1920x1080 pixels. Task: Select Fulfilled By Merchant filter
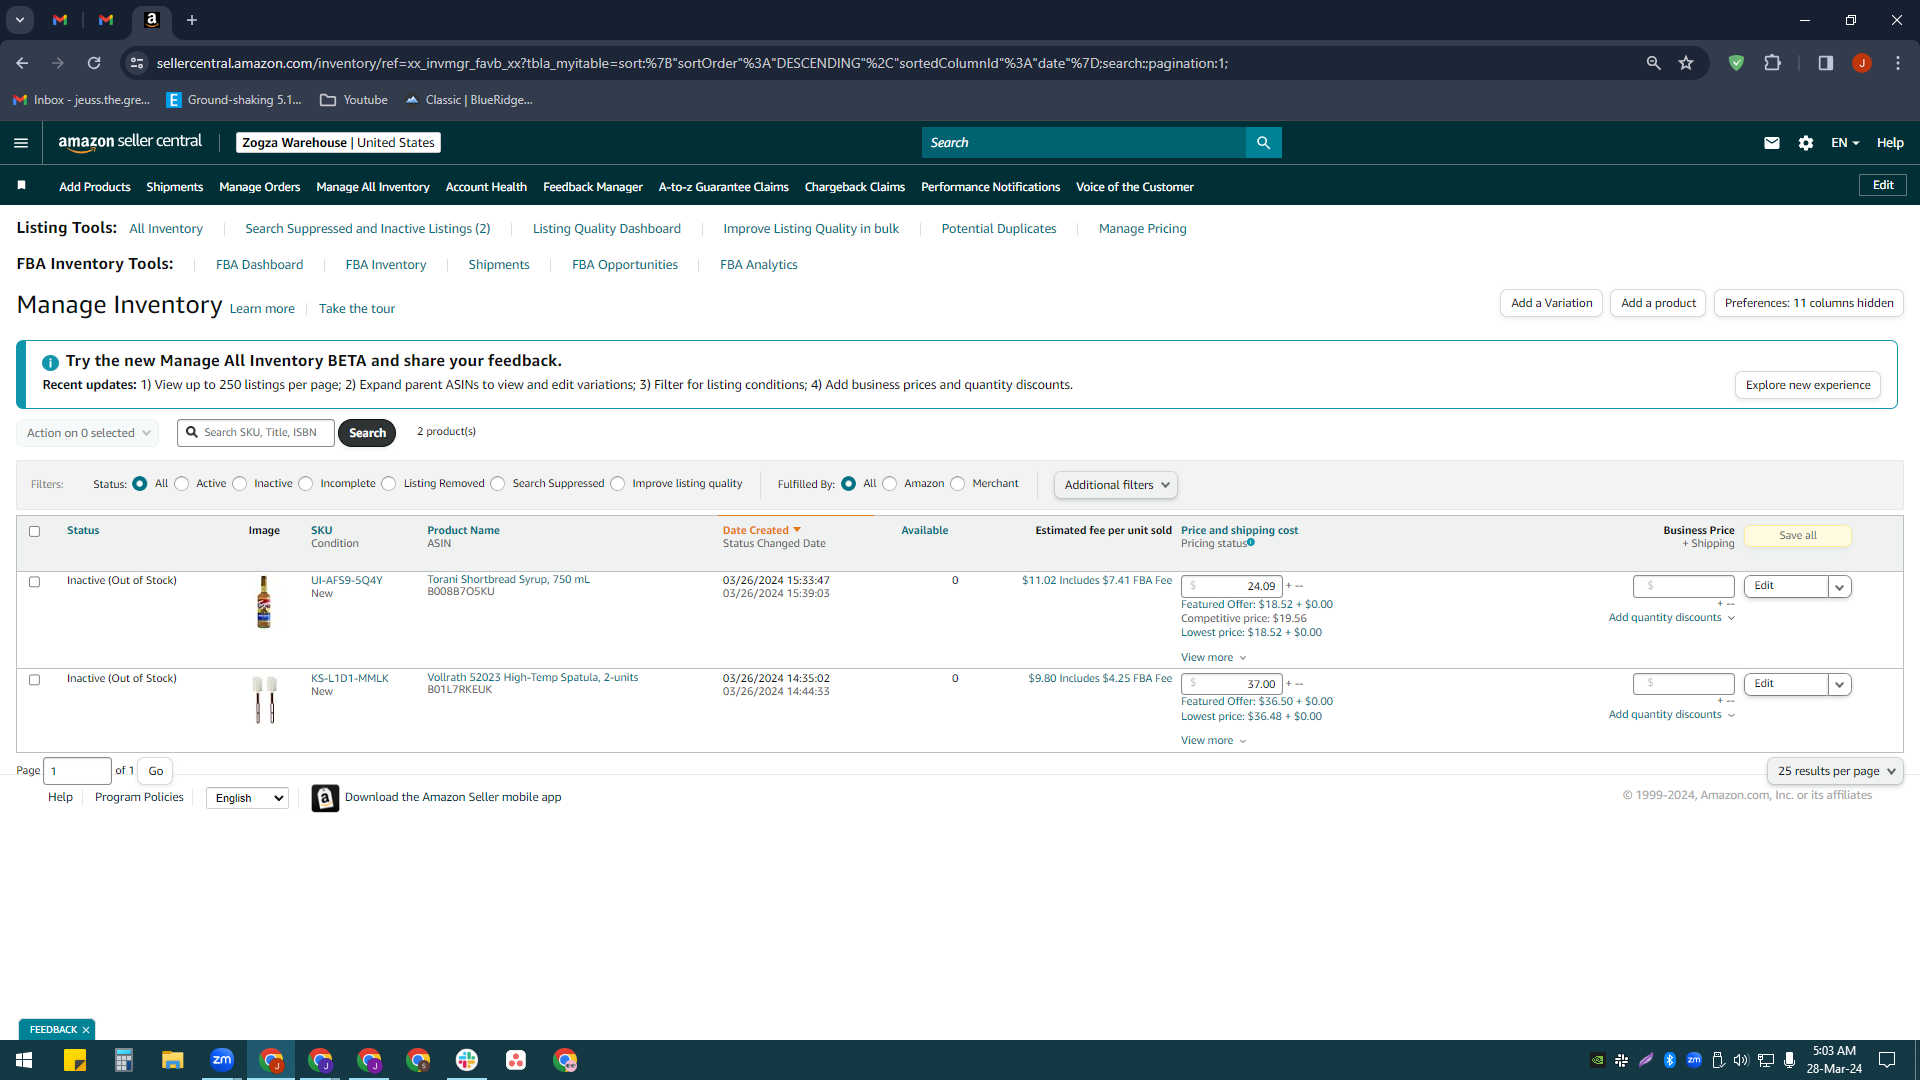pyautogui.click(x=958, y=484)
